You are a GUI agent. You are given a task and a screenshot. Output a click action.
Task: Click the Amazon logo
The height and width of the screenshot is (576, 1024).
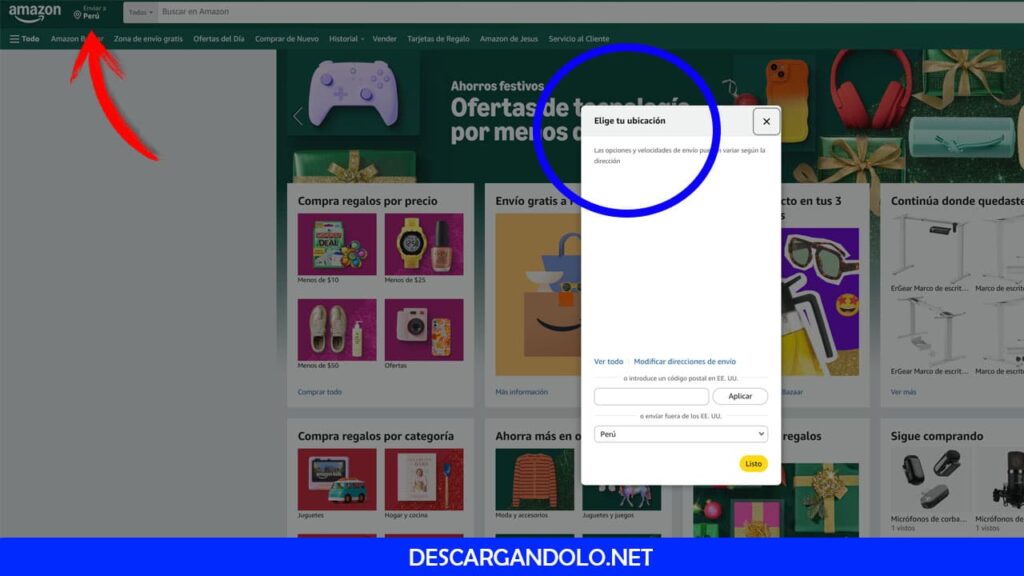[x=34, y=12]
